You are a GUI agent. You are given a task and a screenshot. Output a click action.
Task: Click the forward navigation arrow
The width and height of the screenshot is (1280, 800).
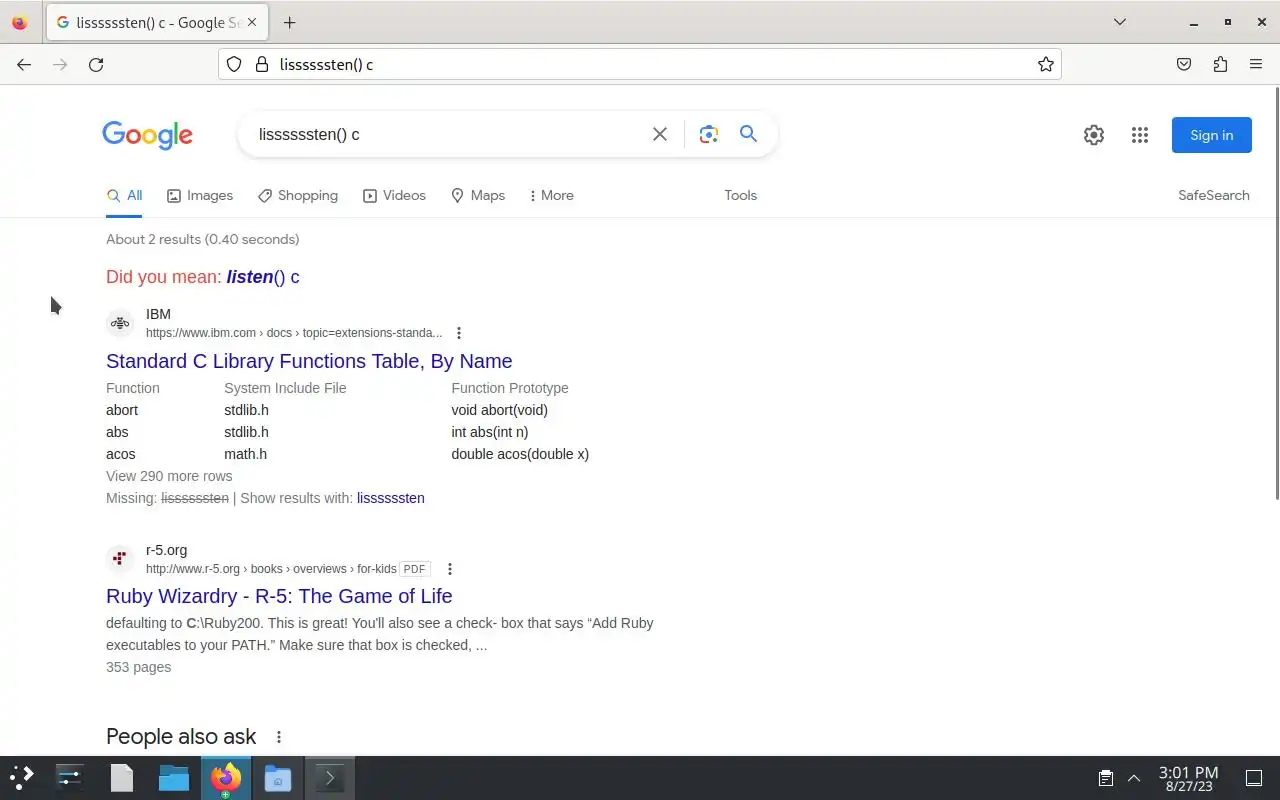(x=60, y=64)
